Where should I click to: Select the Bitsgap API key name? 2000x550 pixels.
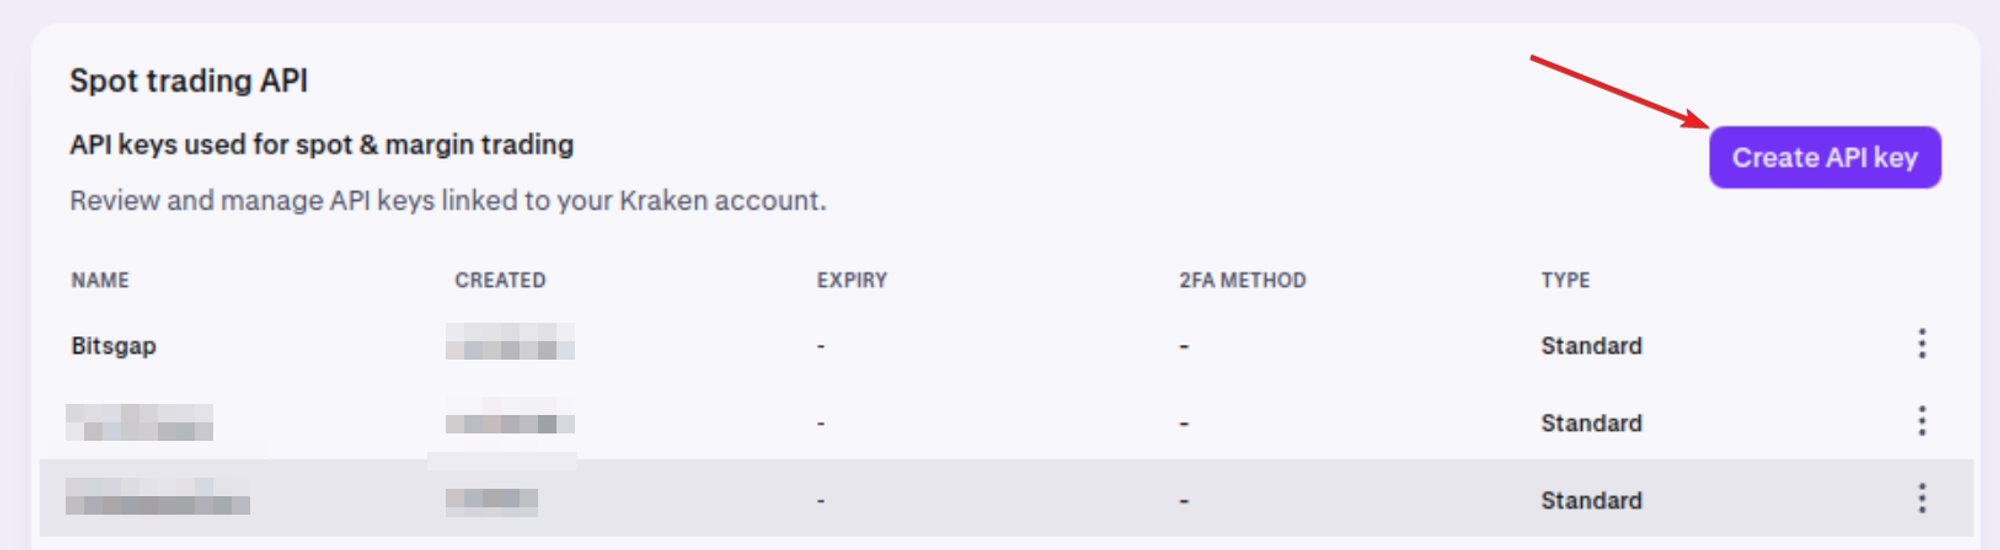(x=114, y=346)
